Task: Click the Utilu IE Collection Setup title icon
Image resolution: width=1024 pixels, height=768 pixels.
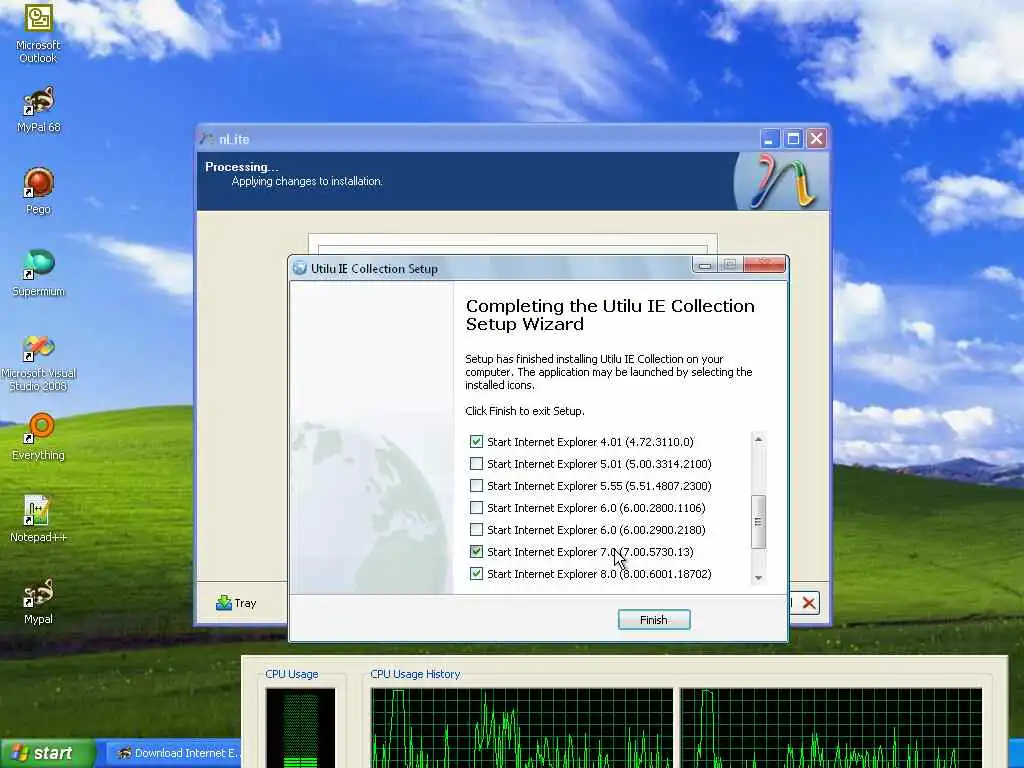Action: click(x=300, y=268)
